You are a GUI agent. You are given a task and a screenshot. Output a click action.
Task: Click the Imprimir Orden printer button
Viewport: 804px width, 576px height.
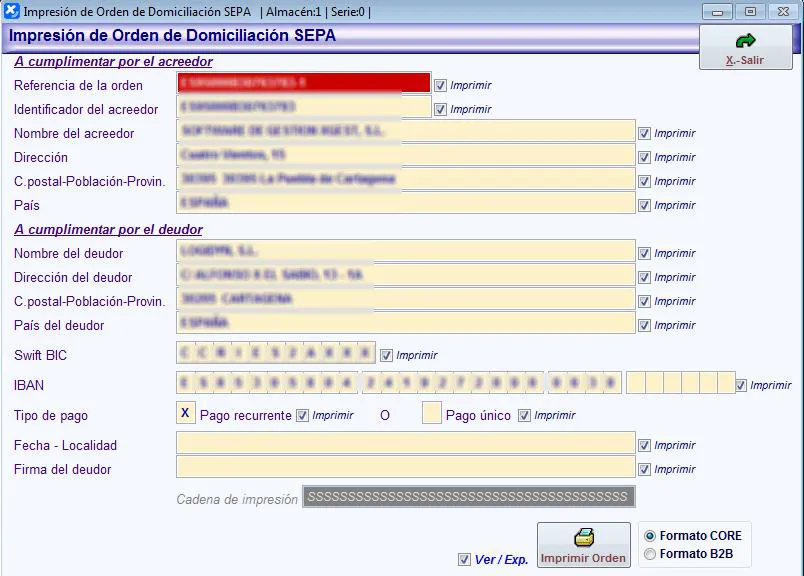[583, 545]
